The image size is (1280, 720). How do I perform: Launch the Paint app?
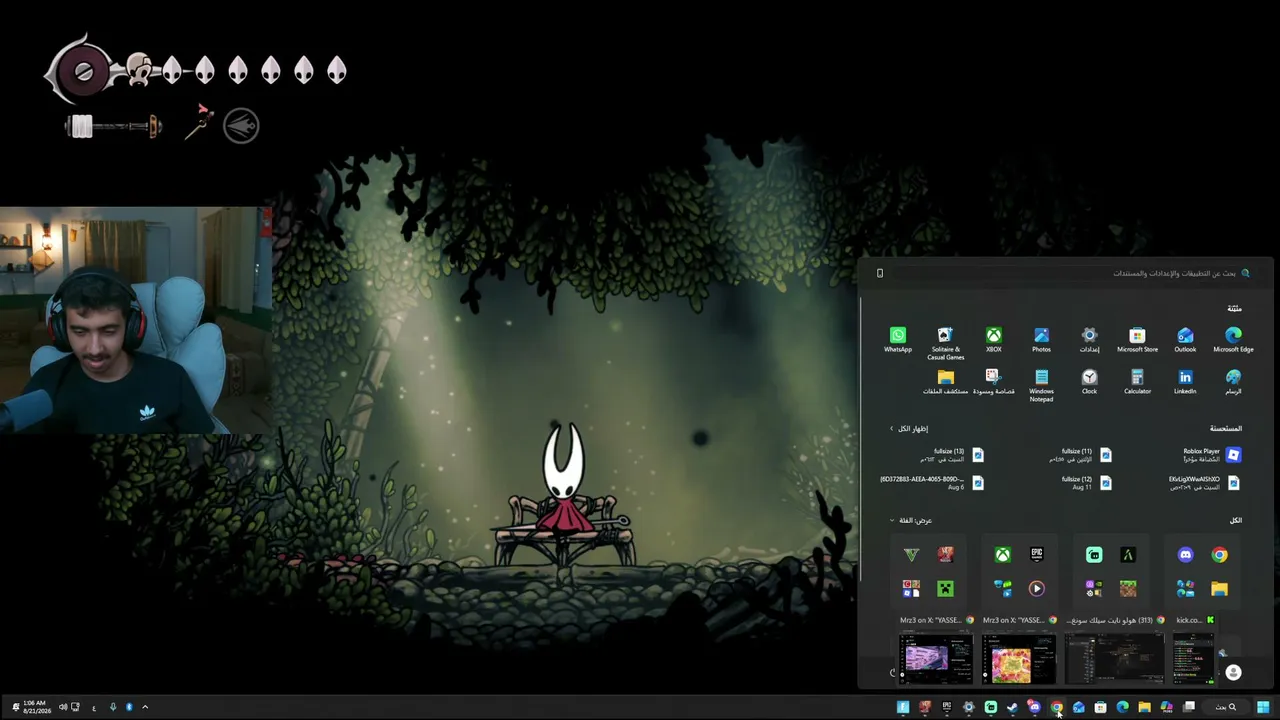point(1233,382)
